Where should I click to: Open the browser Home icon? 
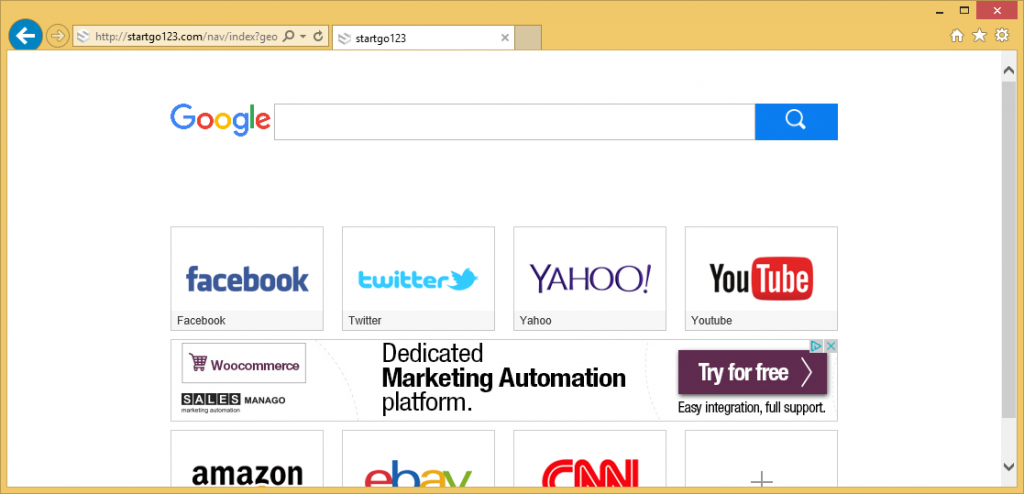[x=956, y=36]
